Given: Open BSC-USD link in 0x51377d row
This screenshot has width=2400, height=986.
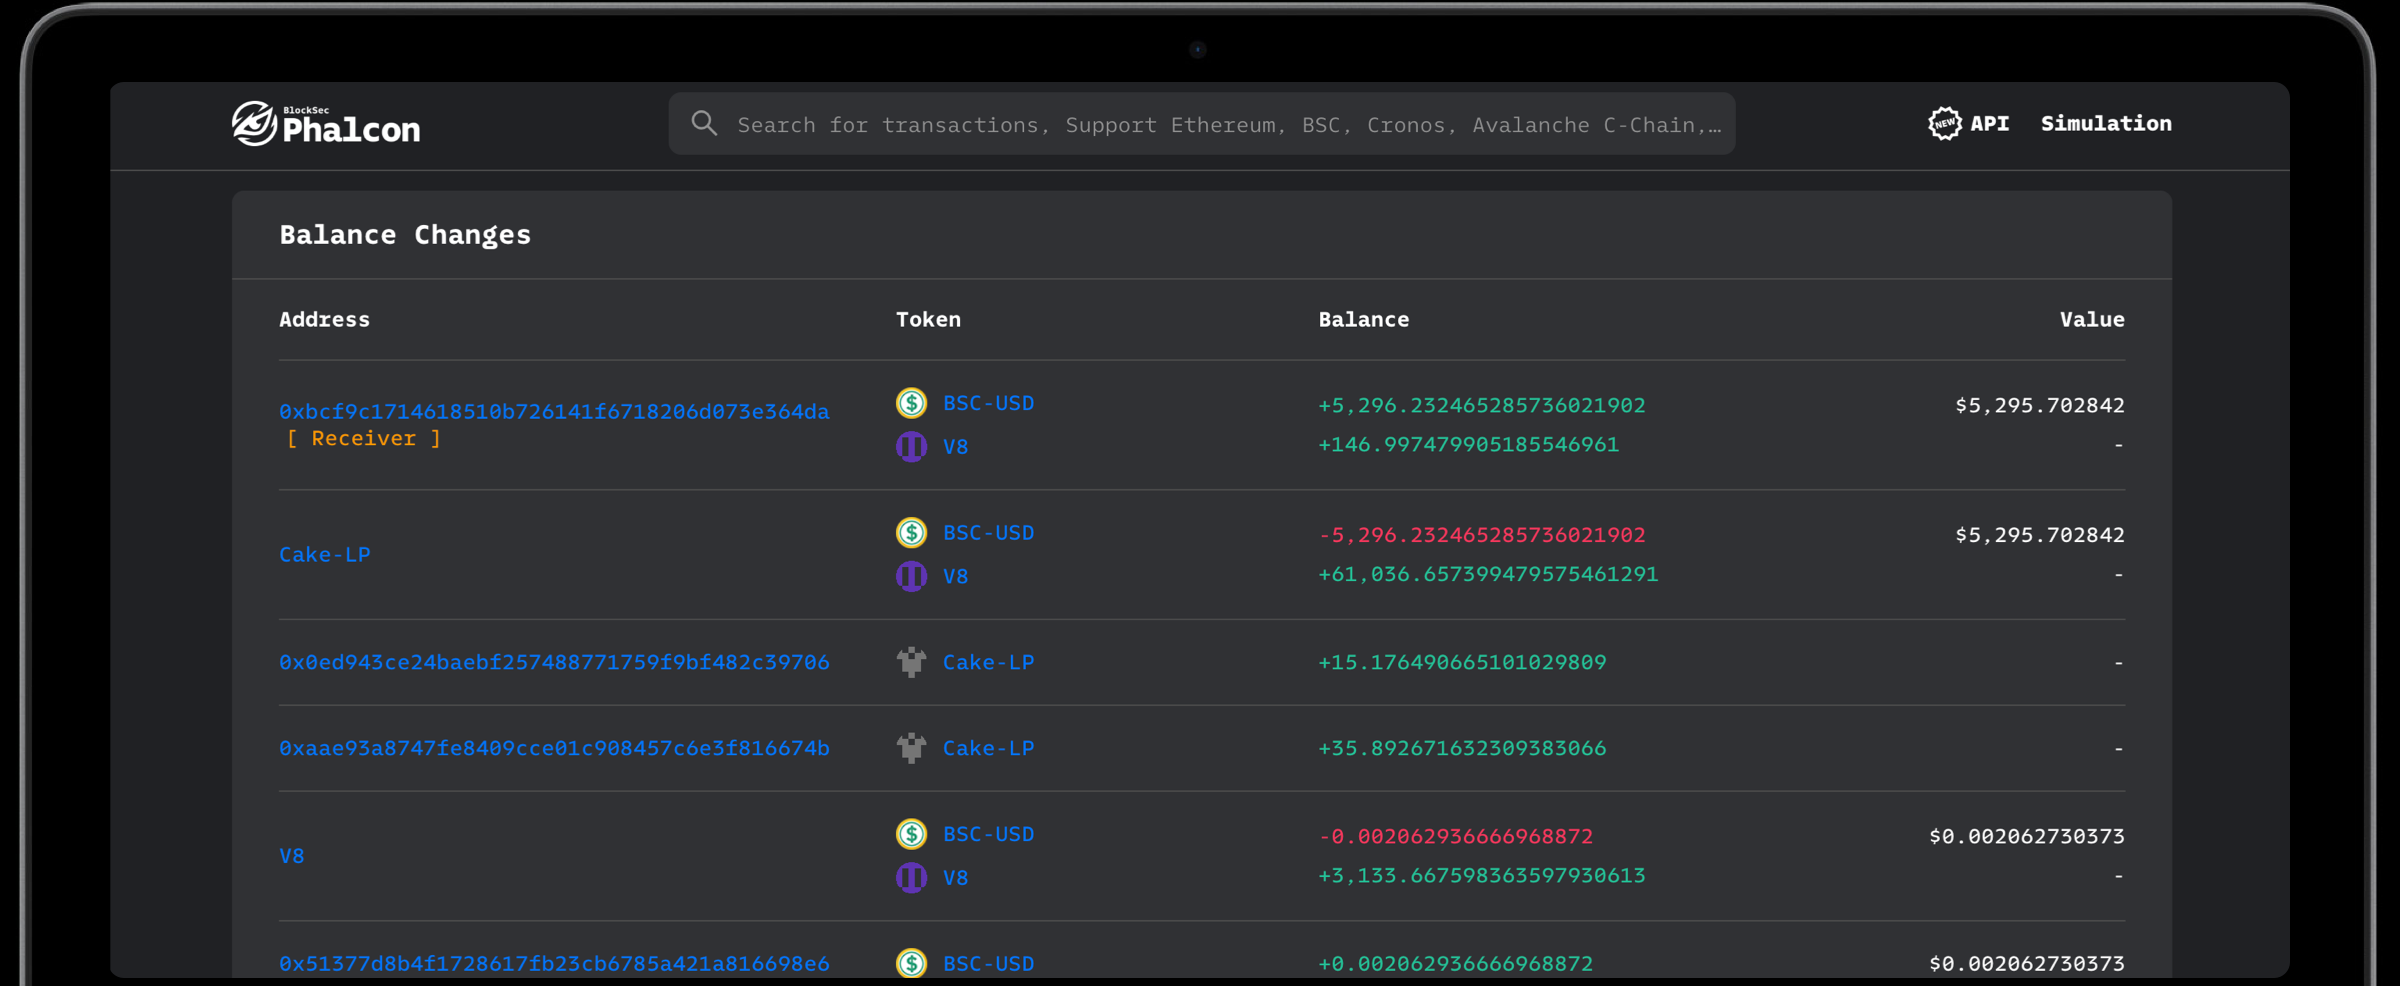Looking at the screenshot, I should [988, 963].
